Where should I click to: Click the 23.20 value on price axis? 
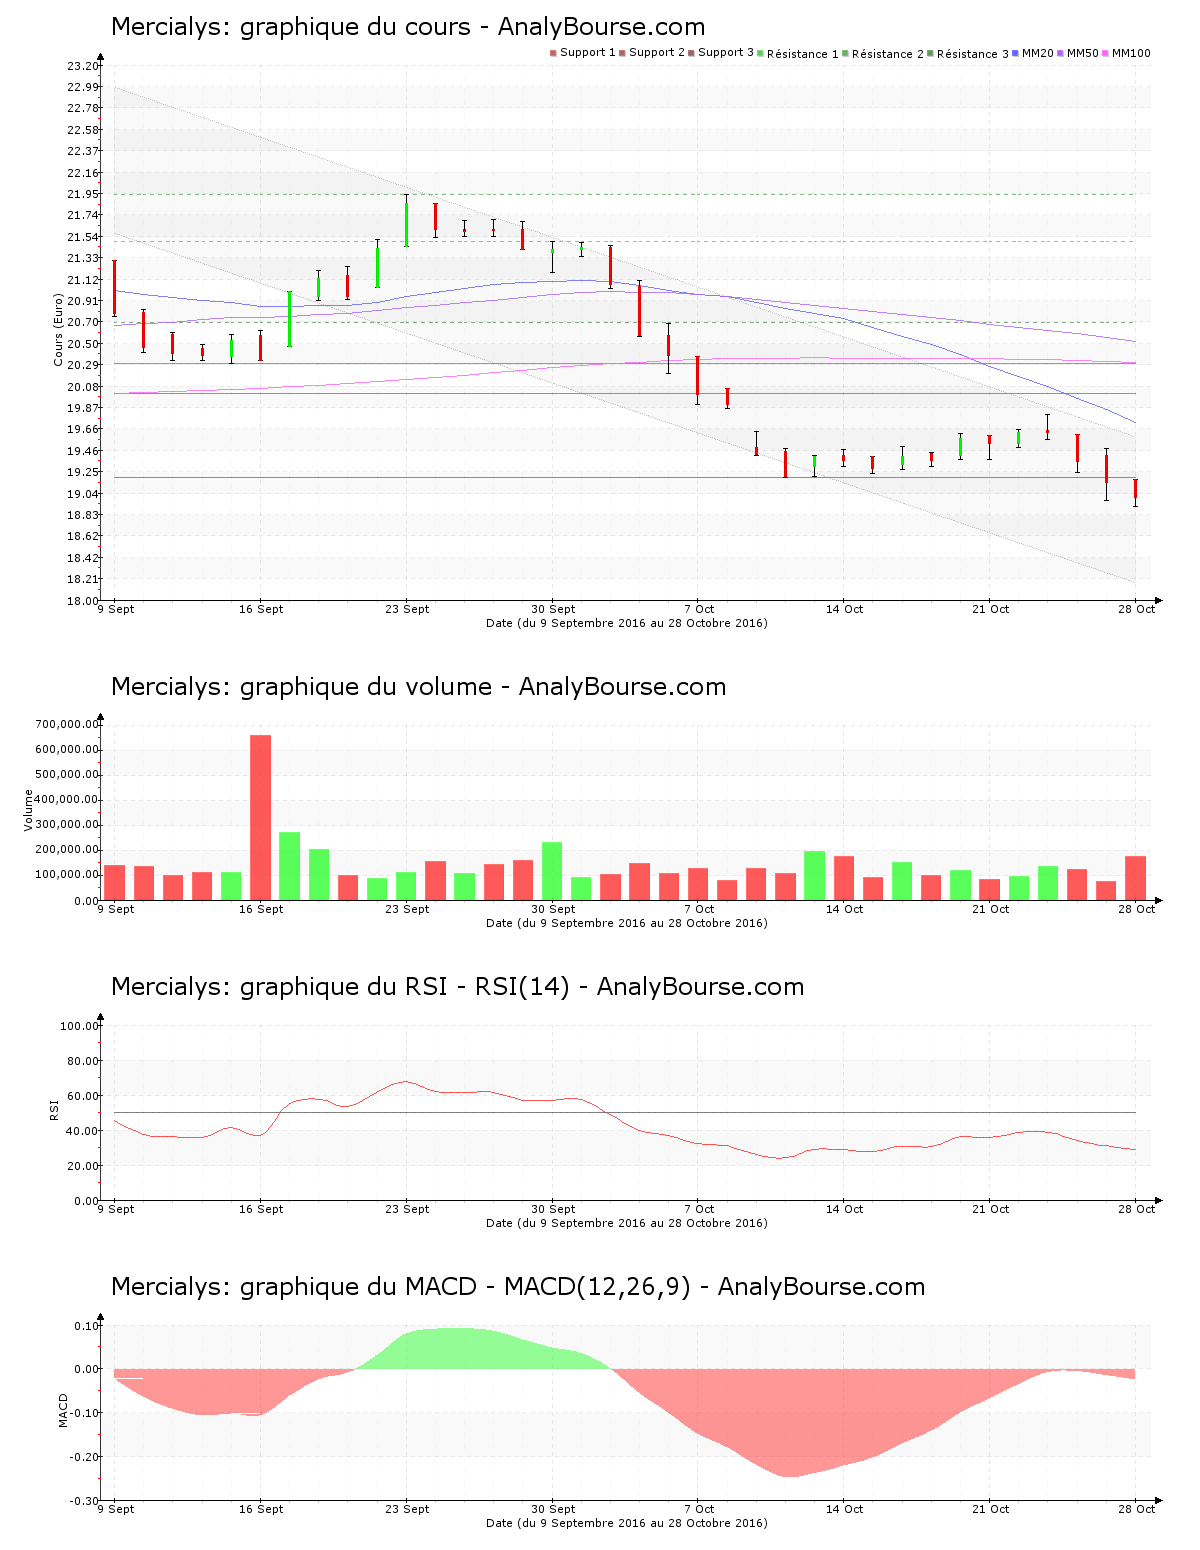click(83, 66)
